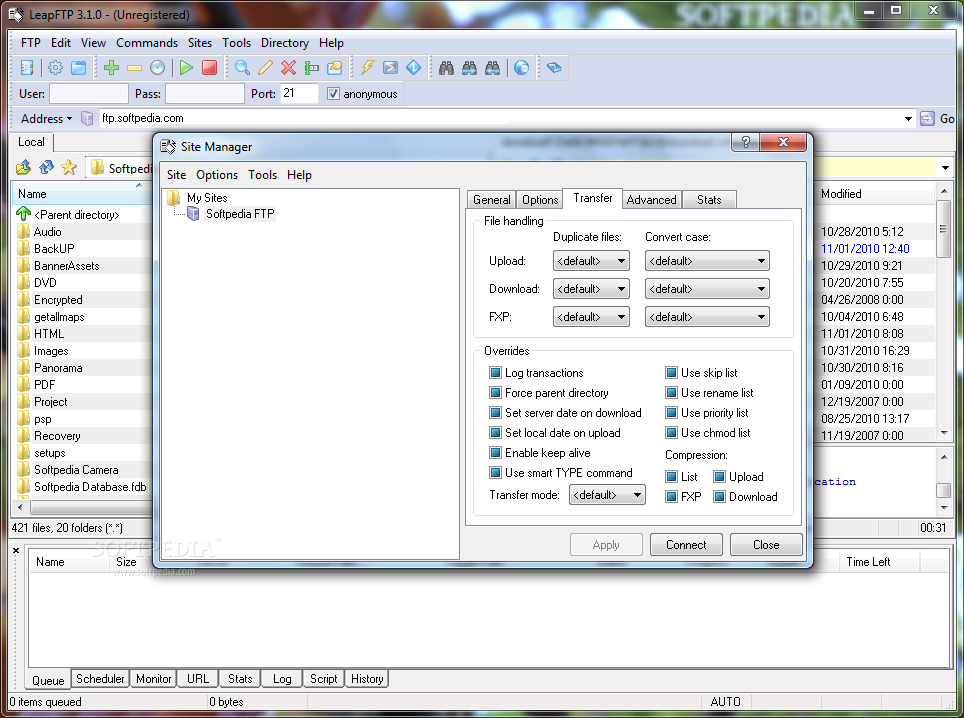Click the blue folder toolbar icon
The height and width of the screenshot is (718, 964).
click(x=79, y=68)
